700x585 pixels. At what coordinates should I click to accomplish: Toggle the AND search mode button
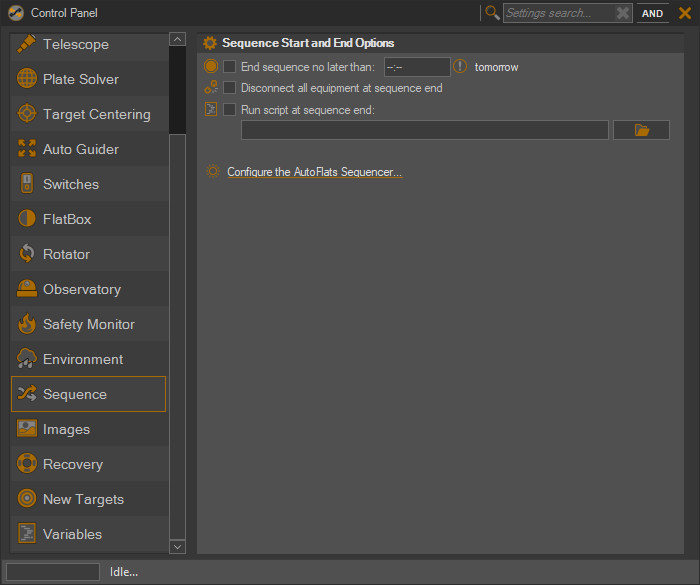tap(652, 13)
